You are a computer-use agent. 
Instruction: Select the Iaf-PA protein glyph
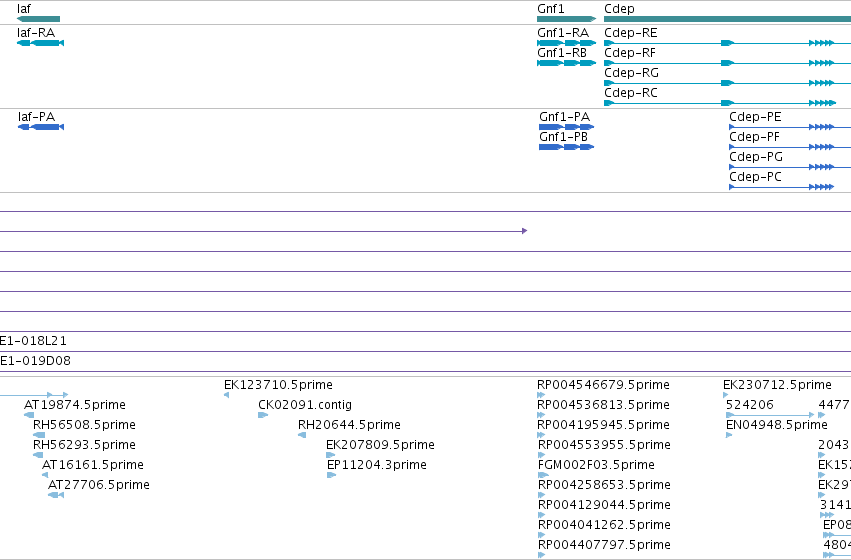click(41, 127)
